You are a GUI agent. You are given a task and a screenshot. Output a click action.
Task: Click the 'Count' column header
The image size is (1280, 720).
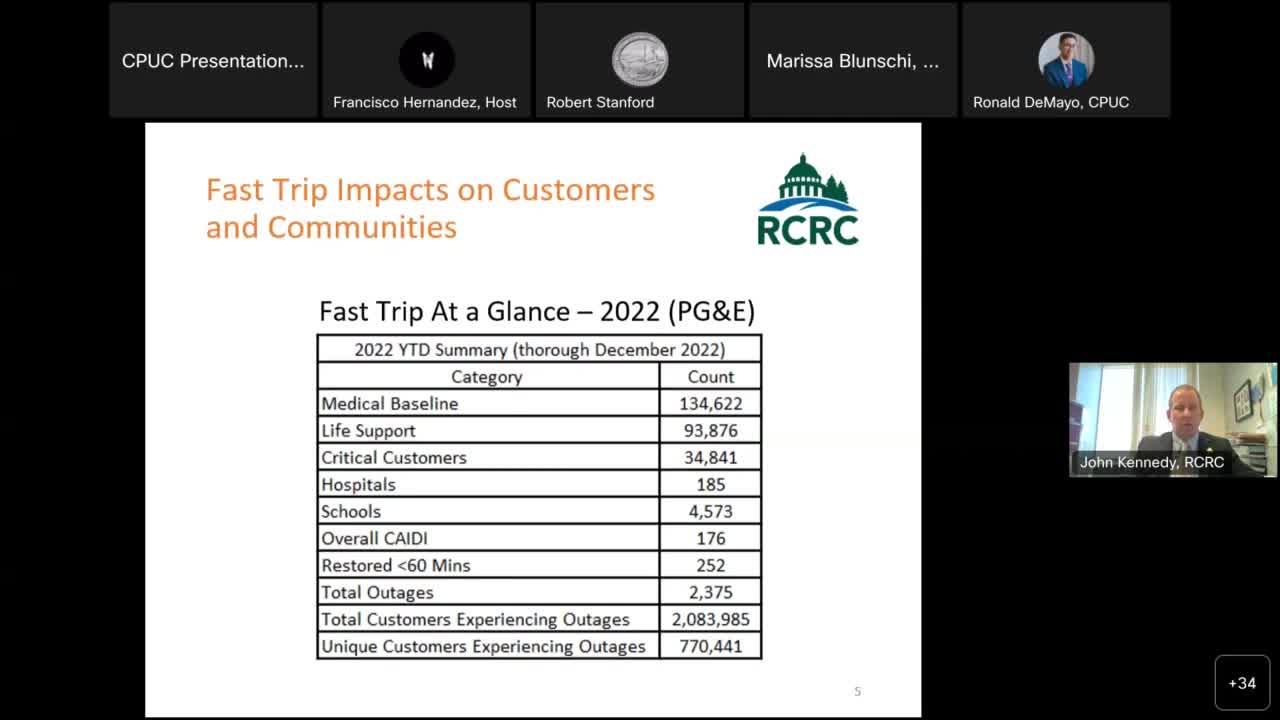pyautogui.click(x=711, y=377)
